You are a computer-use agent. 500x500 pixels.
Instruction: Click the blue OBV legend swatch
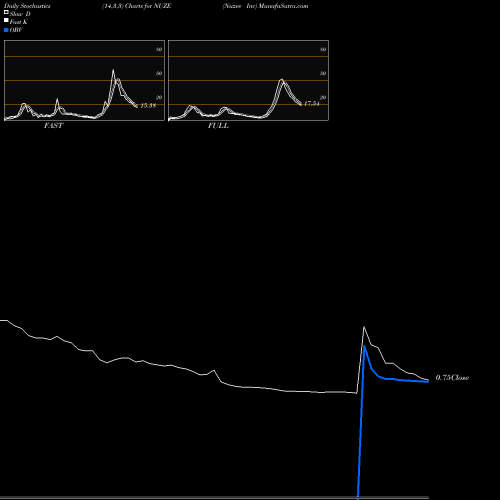[6, 30]
